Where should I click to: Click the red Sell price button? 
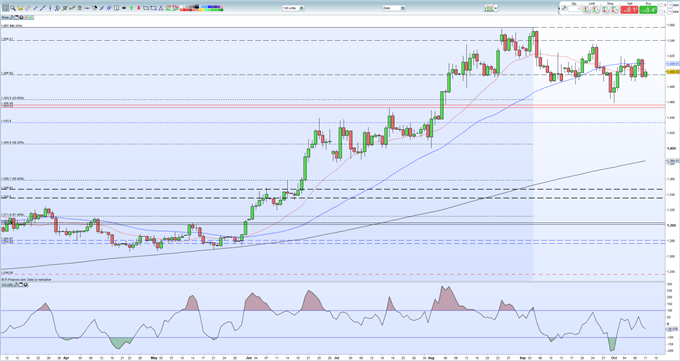[629, 10]
